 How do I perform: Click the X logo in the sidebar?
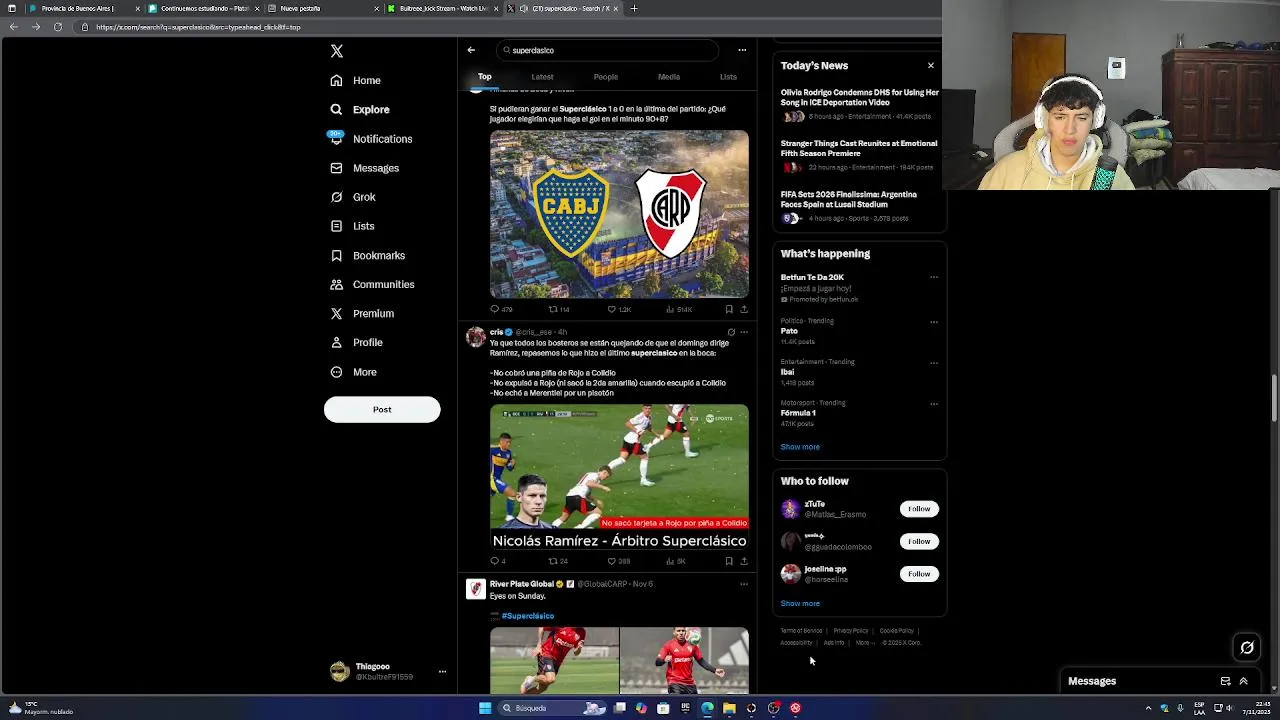[337, 51]
